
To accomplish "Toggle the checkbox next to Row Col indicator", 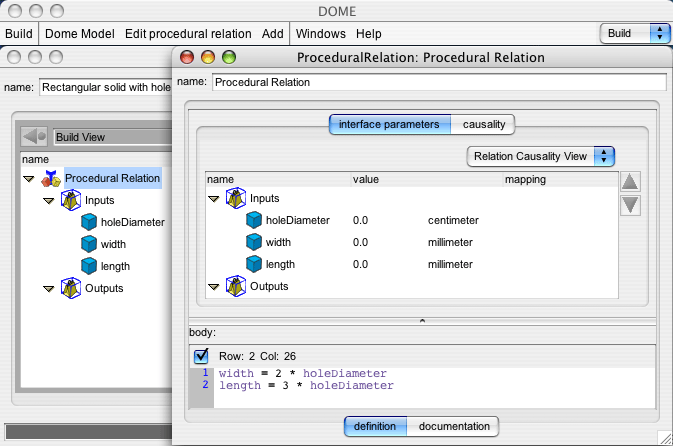I will tap(201, 356).
